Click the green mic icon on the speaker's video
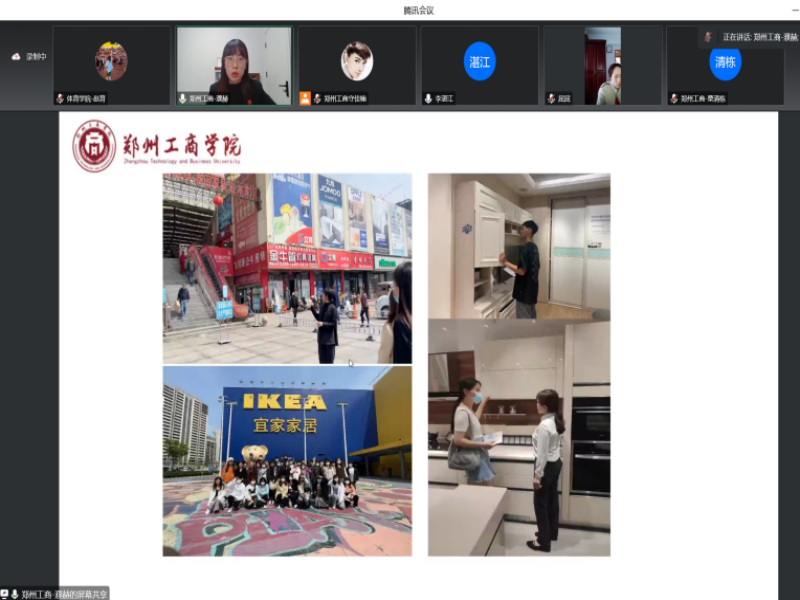This screenshot has height=600, width=800. (x=183, y=98)
